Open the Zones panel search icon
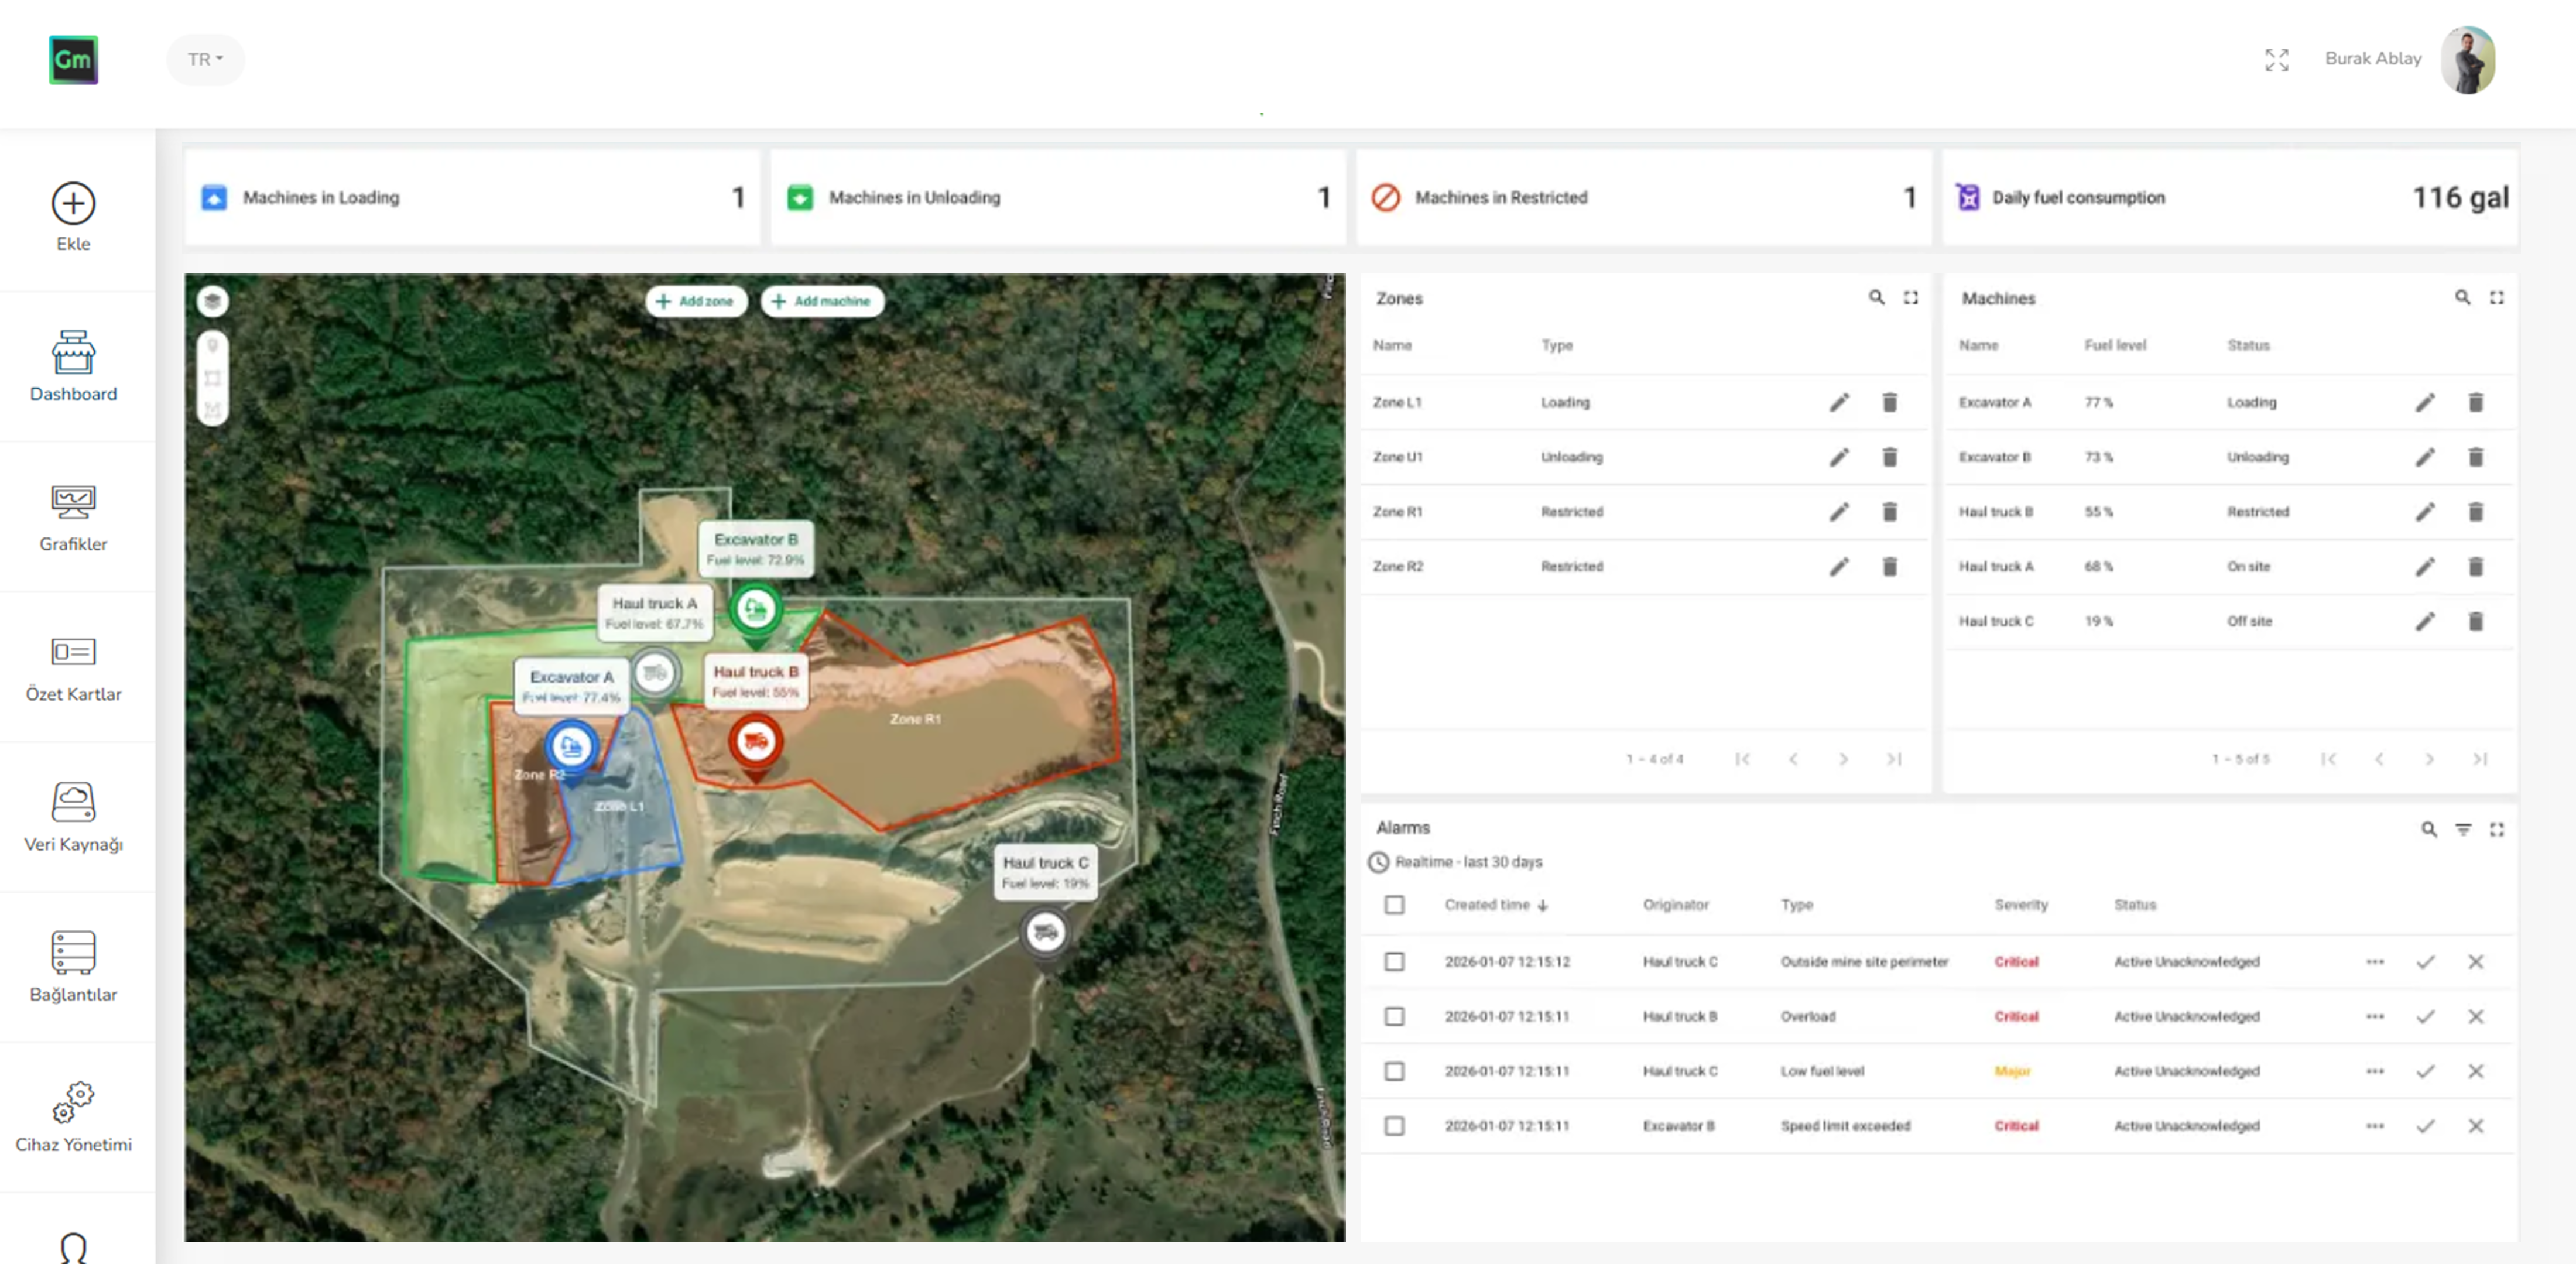 click(x=1877, y=298)
